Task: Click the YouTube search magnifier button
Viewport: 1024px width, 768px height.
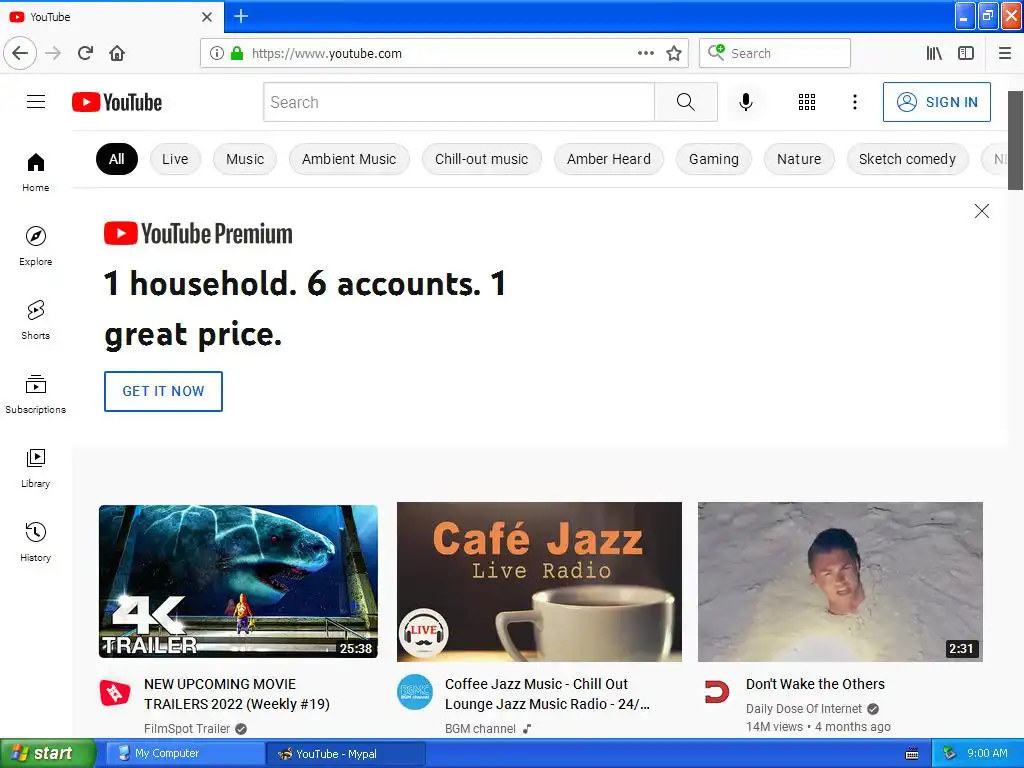Action: point(686,102)
